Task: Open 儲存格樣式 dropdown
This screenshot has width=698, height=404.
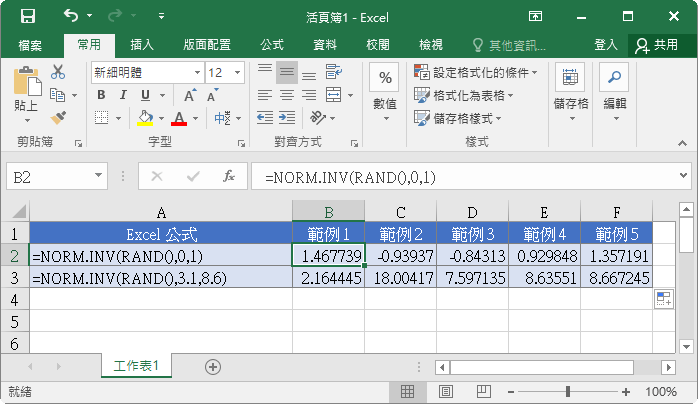Action: 458,118
